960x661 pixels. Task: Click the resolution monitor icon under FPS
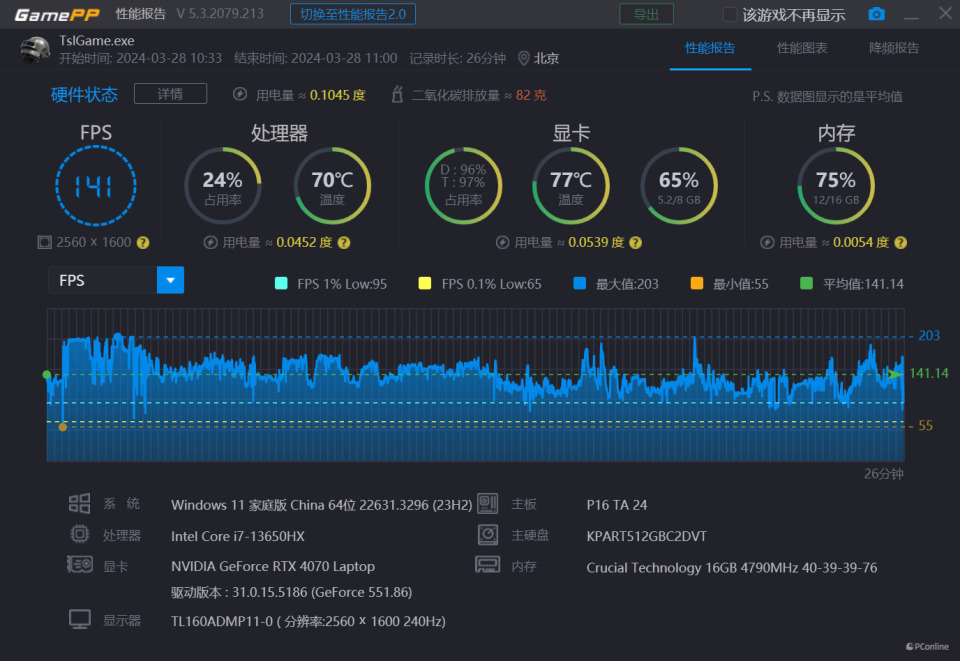[x=44, y=242]
